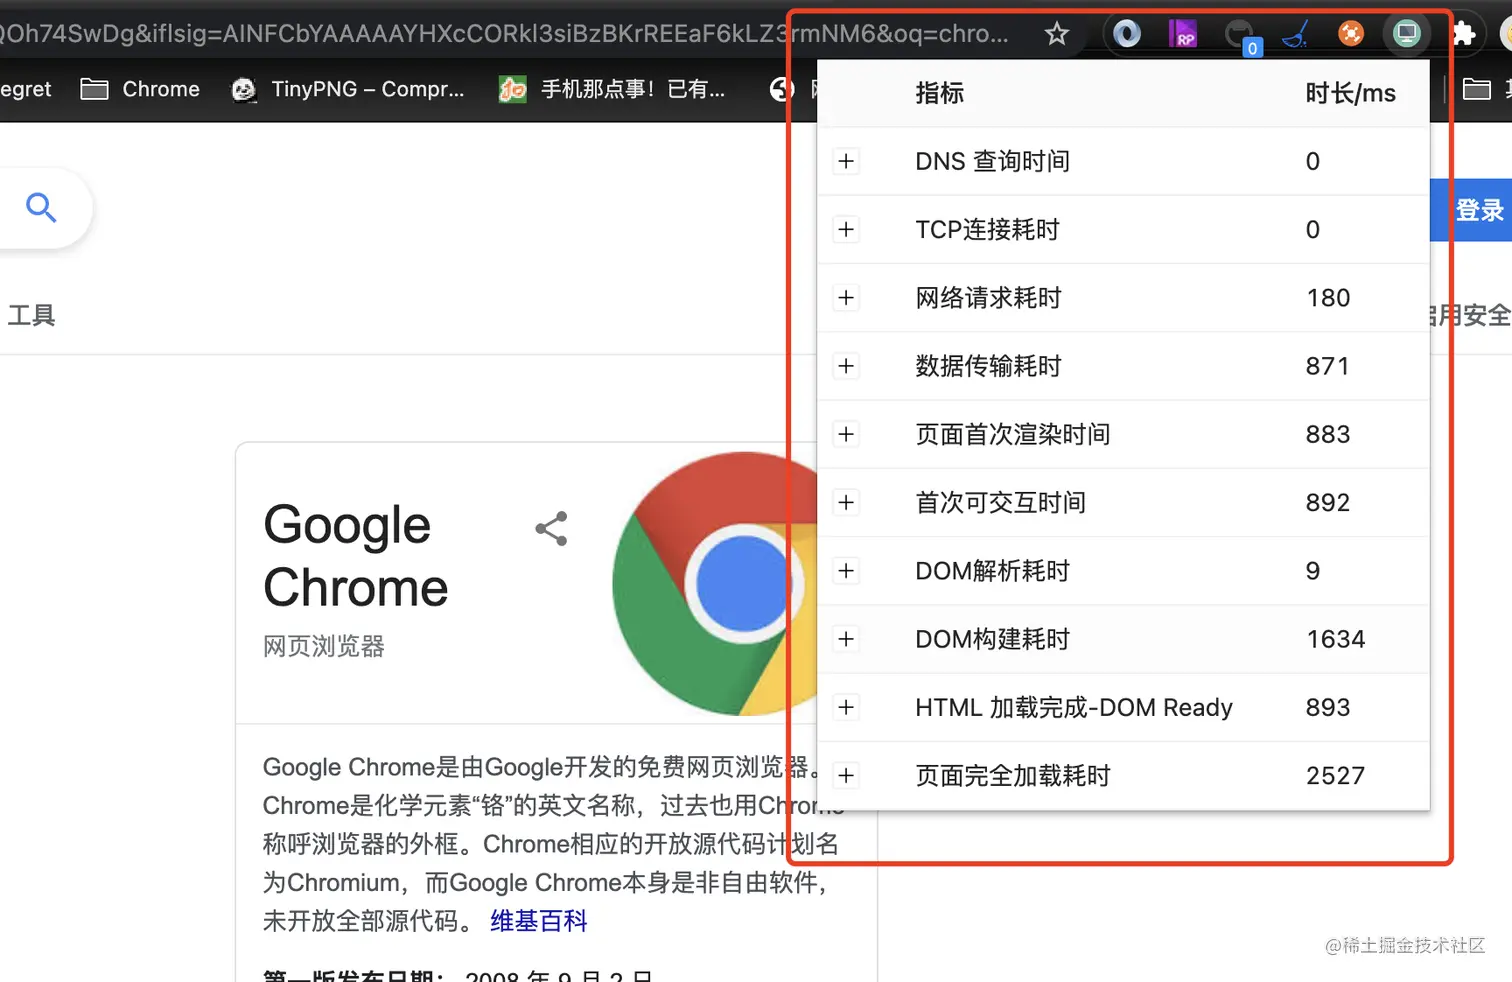
Task: Click the Google Chrome card title
Action: tap(355, 556)
